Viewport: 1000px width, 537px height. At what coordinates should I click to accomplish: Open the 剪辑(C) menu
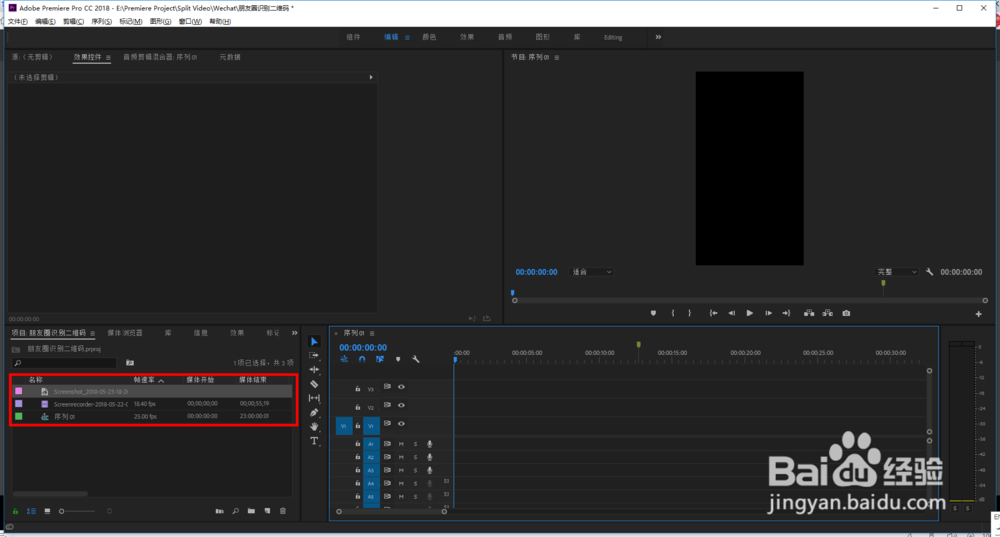point(73,21)
